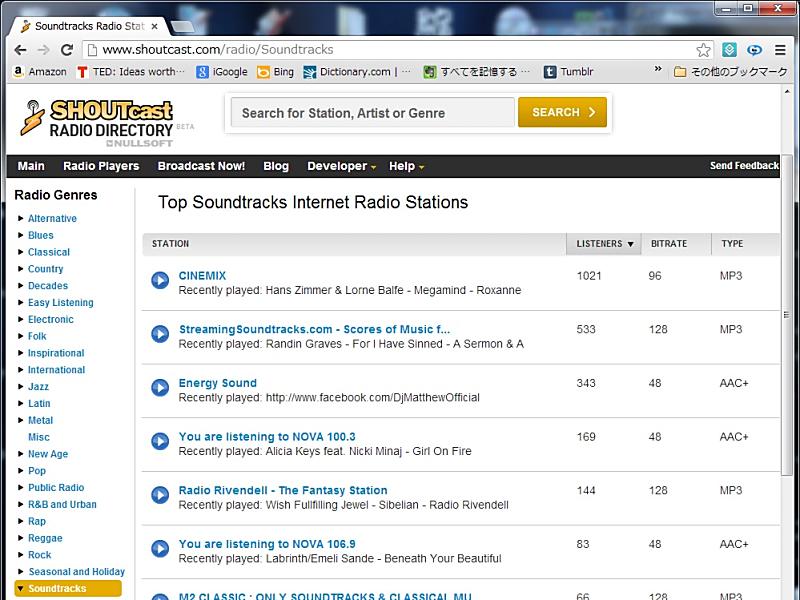Select the Soundtracks Radio browser tab
The image size is (800, 600).
(90, 26)
